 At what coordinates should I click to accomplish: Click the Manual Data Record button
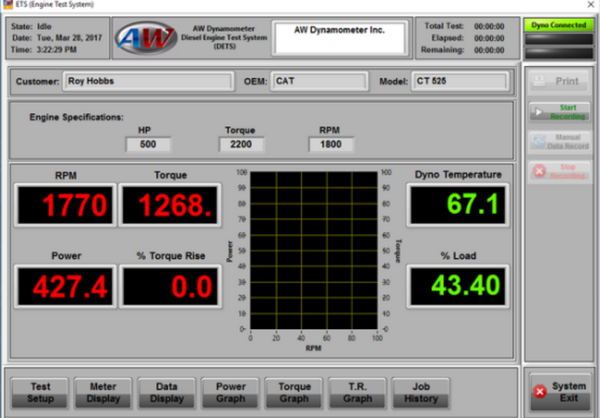coord(558,142)
